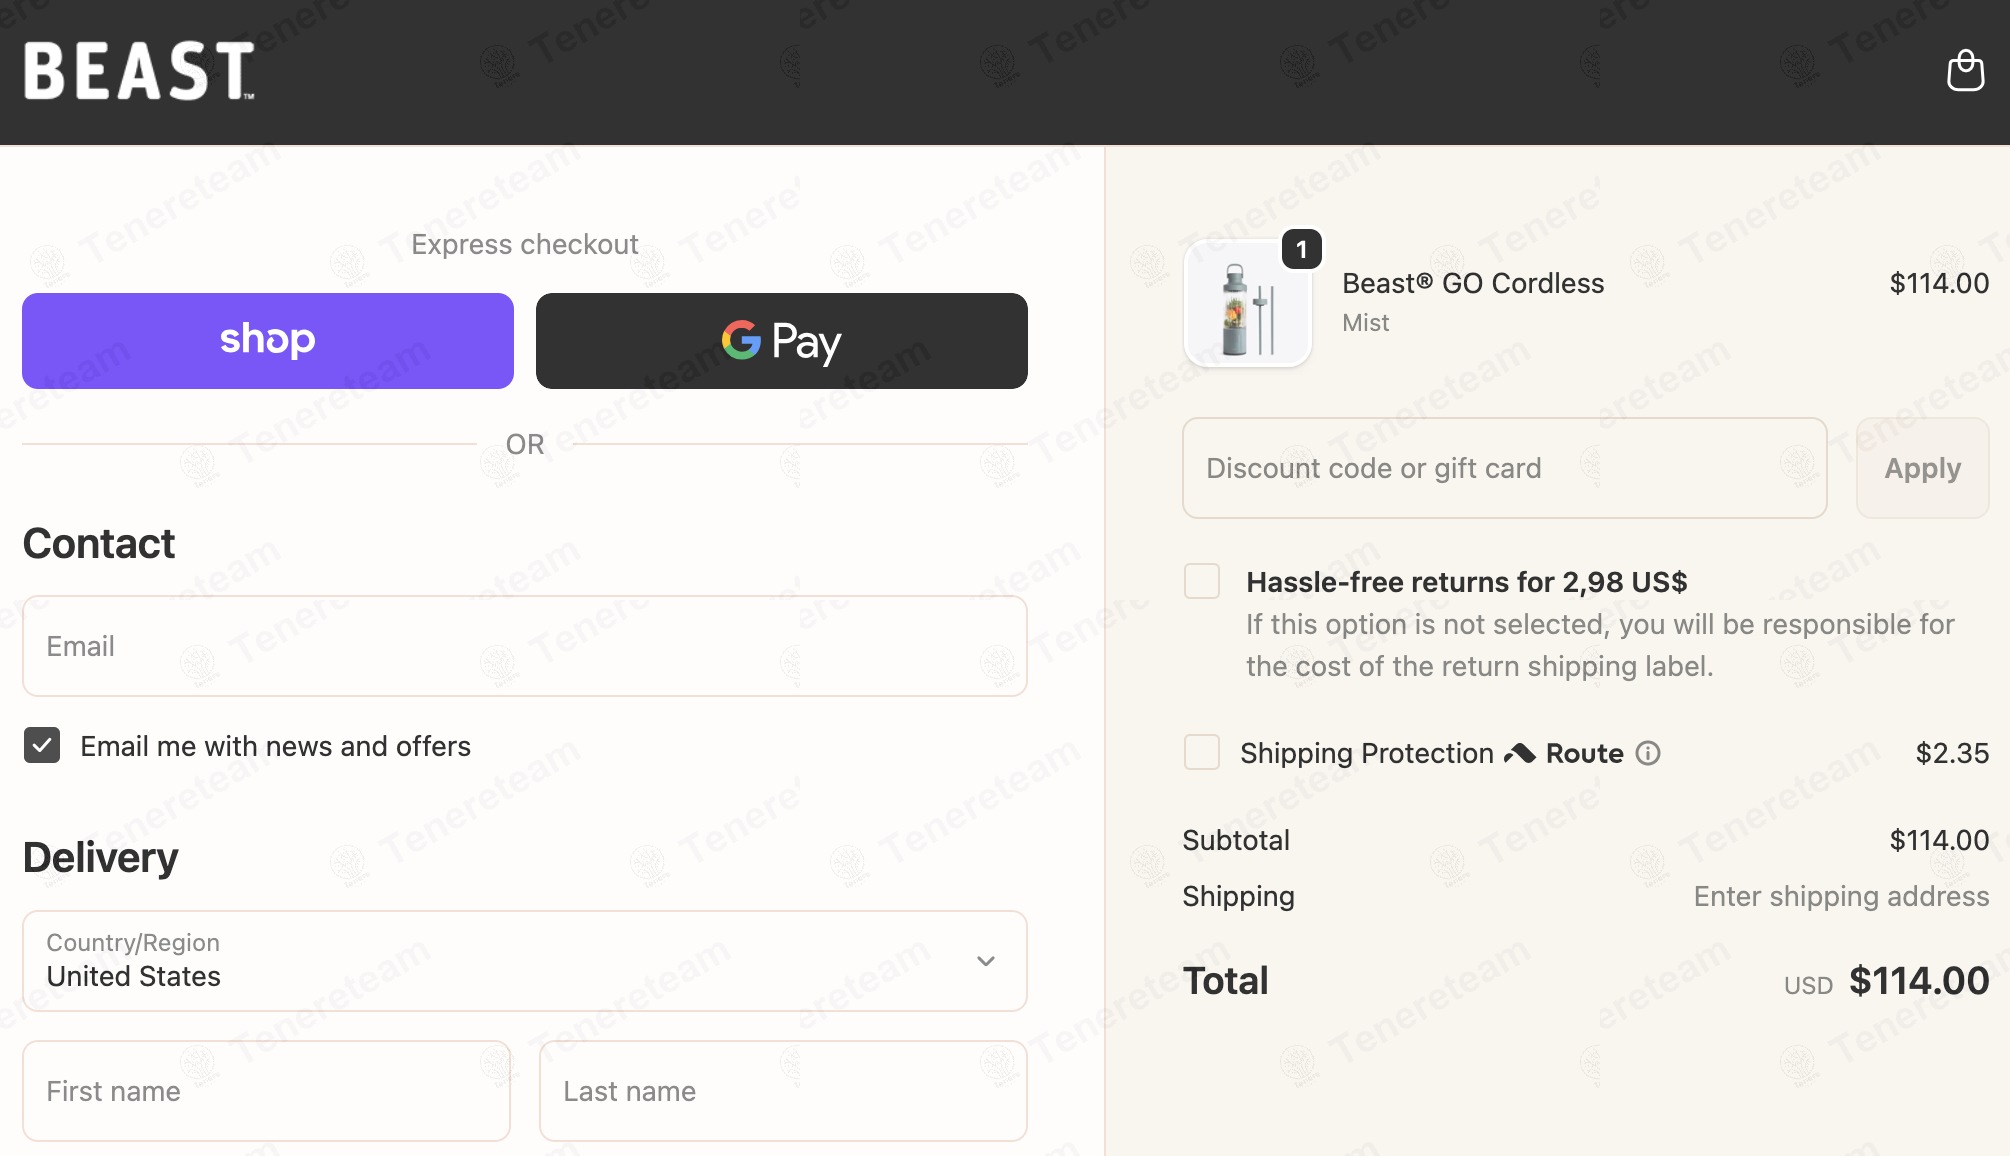Screen dimensions: 2010x1156
Task: Enable Hassle-free returns checkbox
Action: click(1202, 581)
